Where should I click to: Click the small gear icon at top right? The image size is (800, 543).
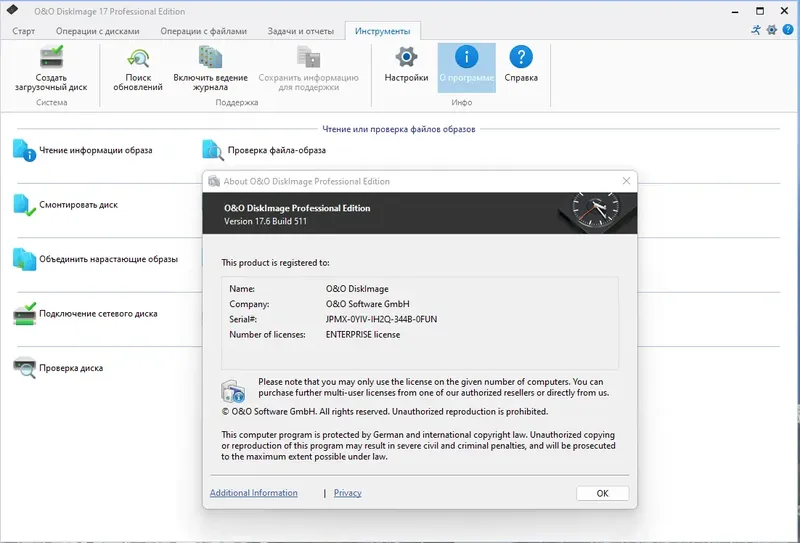pyautogui.click(x=771, y=30)
